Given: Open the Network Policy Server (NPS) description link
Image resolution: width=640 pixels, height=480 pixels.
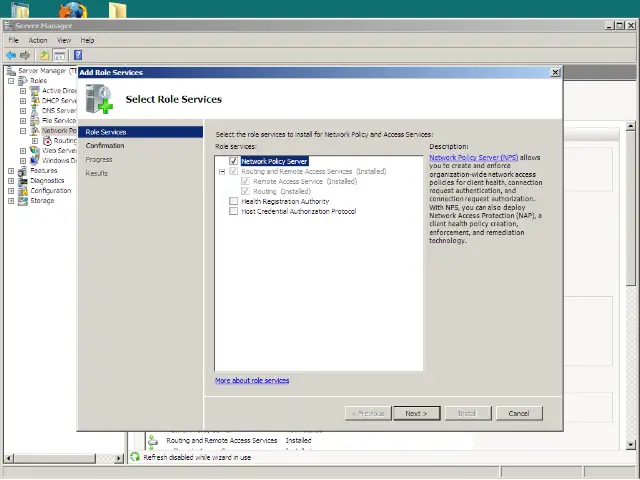Looking at the screenshot, I should [473, 158].
